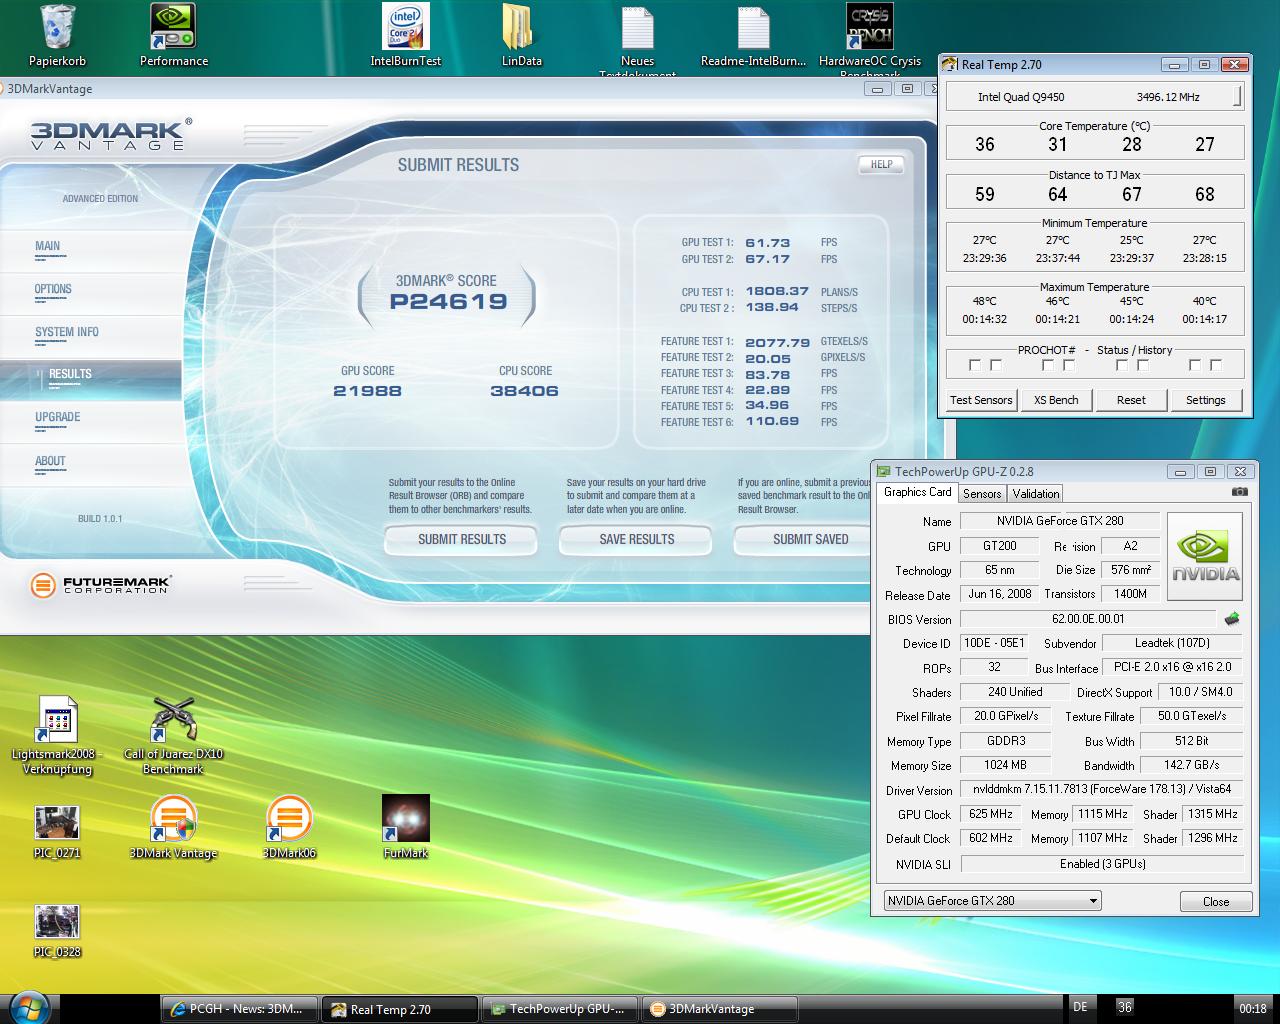Open the GPU selection dropdown in GPU-Z

coord(992,900)
